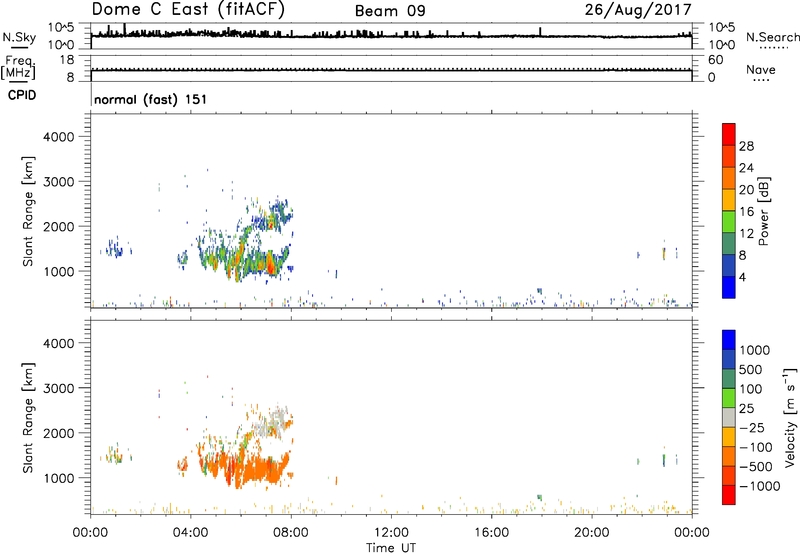Click the "28" label on power colorbar
800x554 pixels.
(746, 146)
